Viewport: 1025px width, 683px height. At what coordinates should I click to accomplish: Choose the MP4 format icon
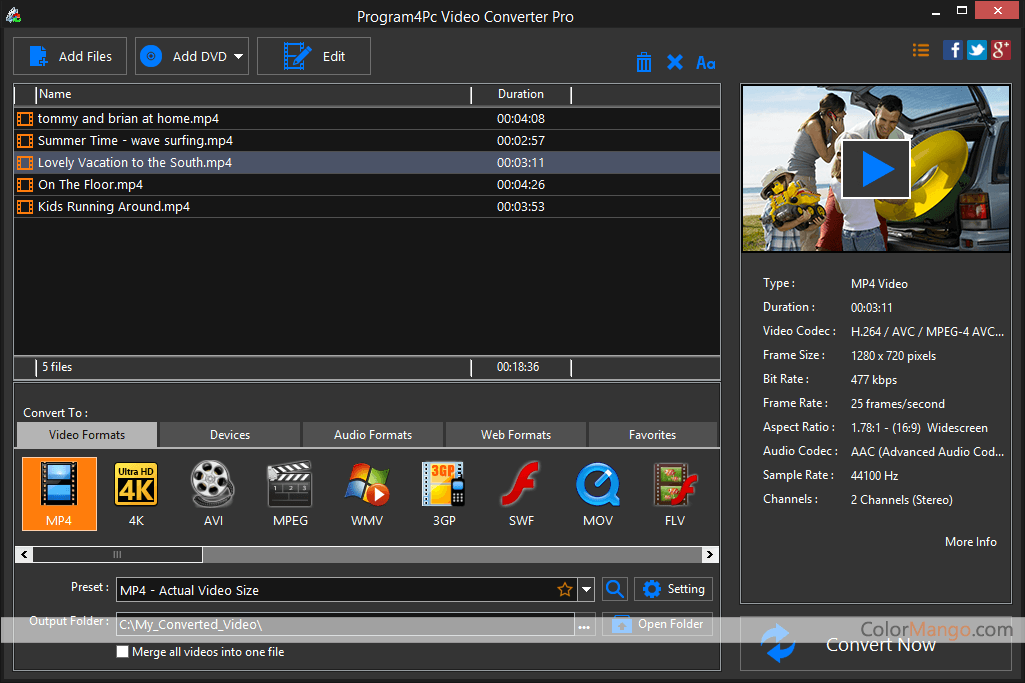[59, 493]
